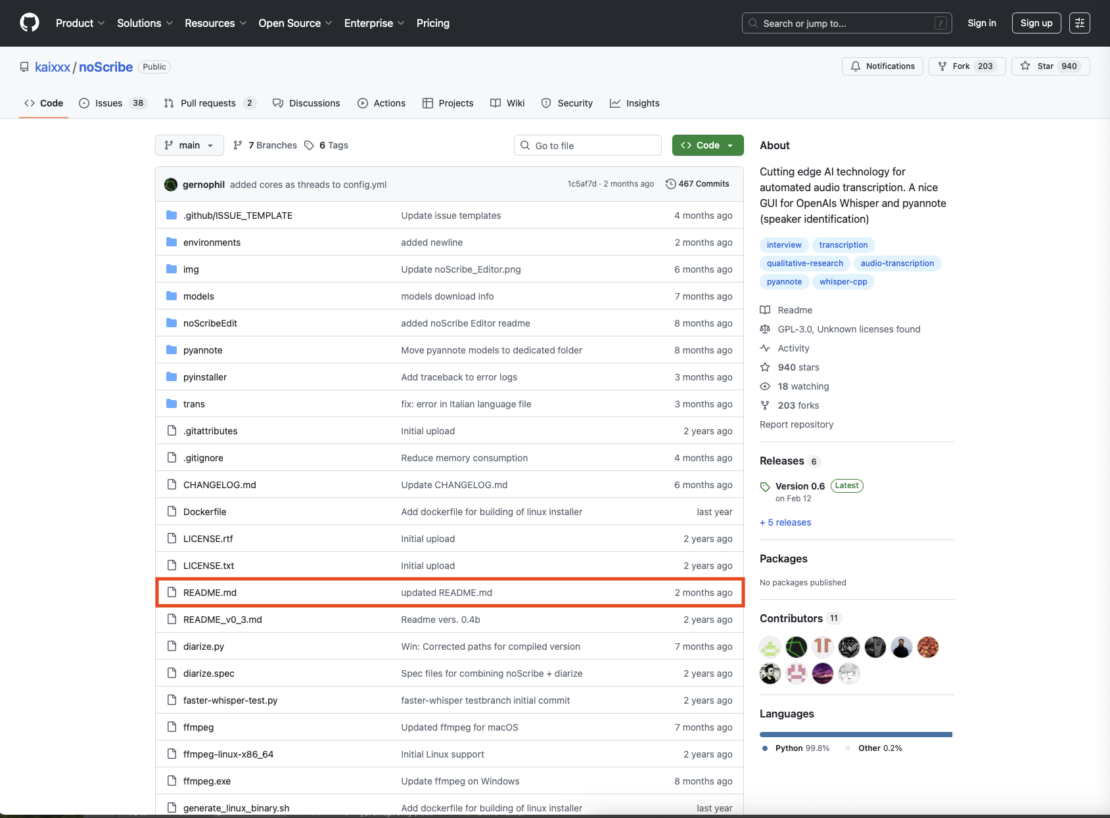Open the kaixxx owner link
1110x818 pixels.
coord(52,67)
